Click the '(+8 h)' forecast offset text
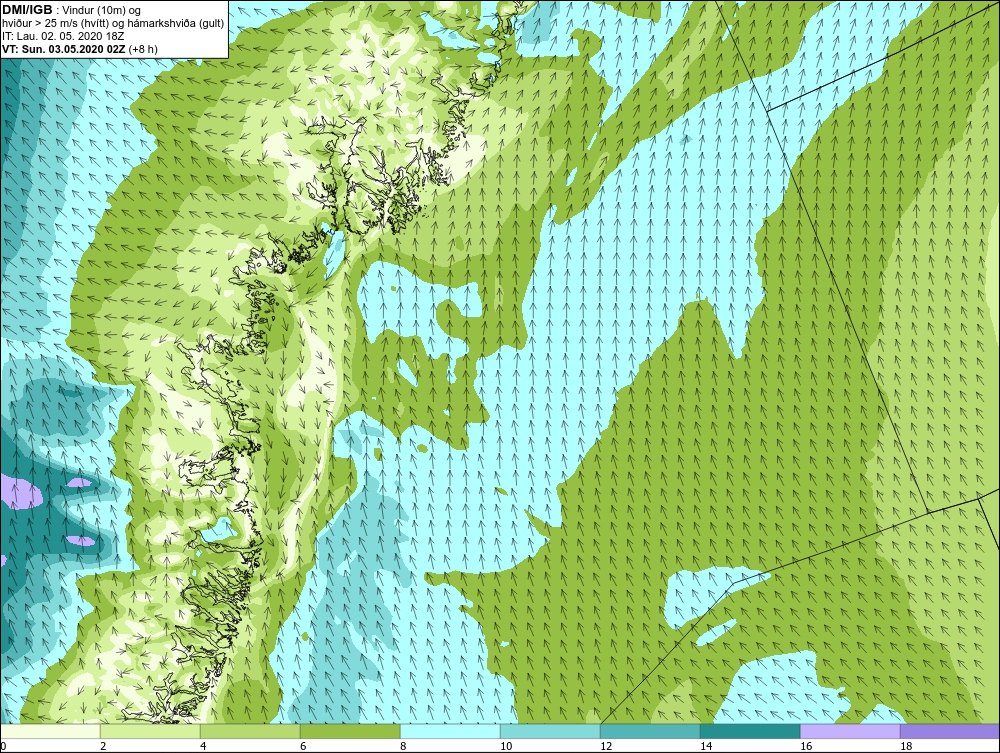1000x753 pixels. click(143, 48)
